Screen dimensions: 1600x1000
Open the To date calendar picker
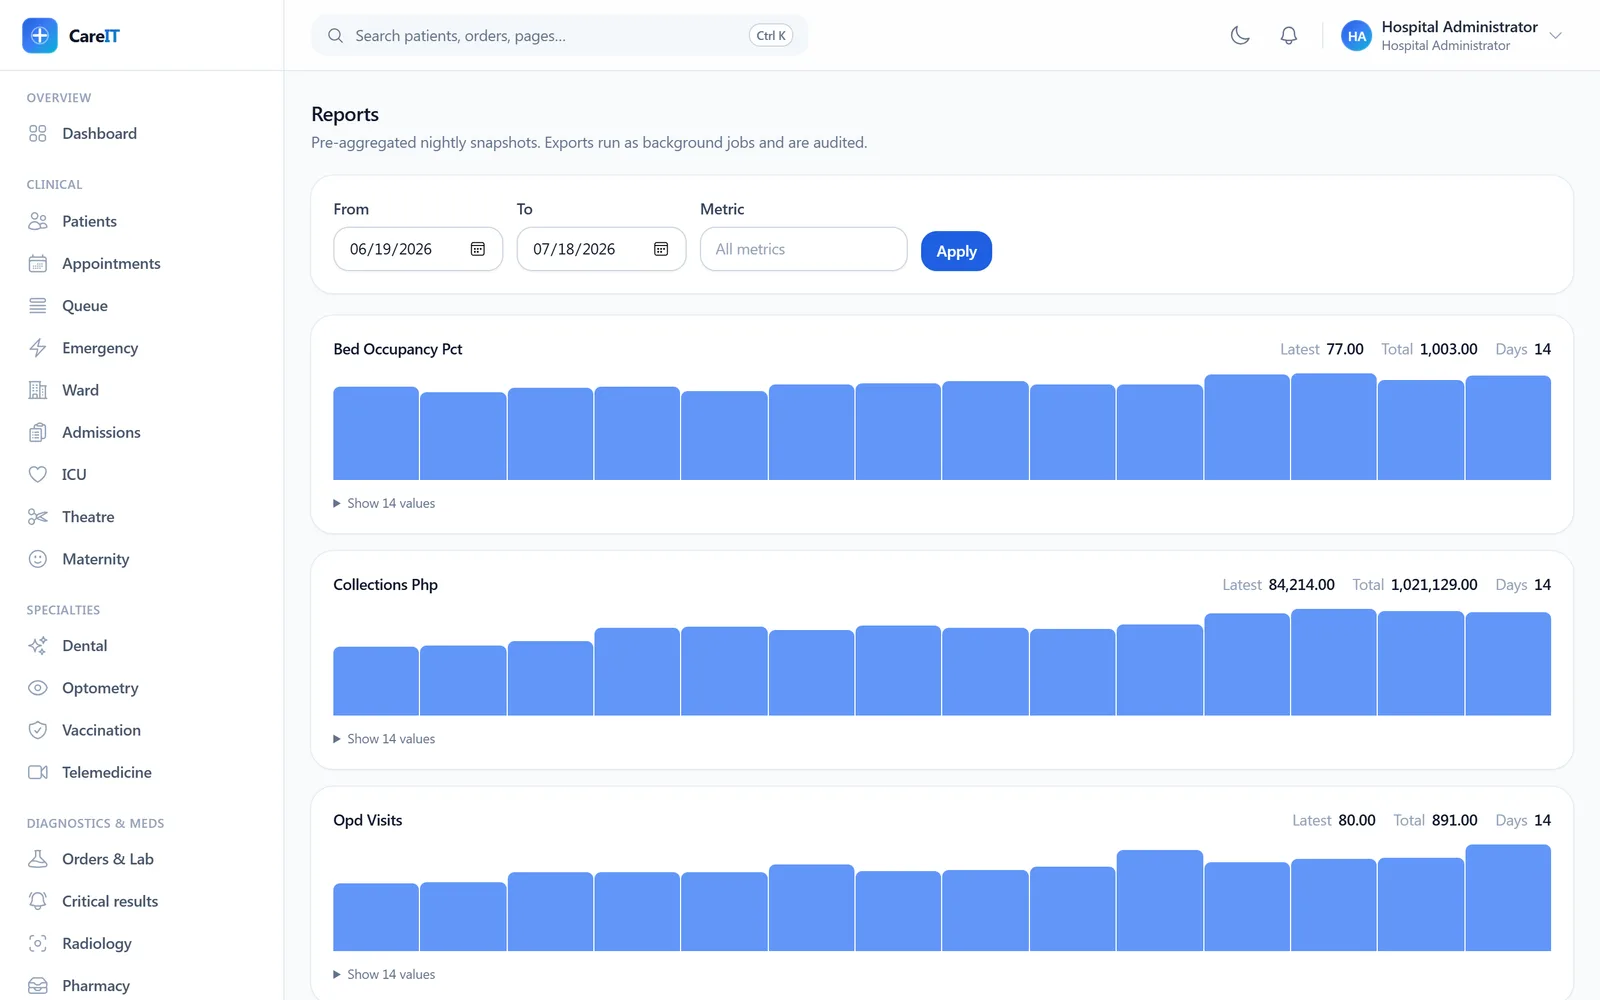tap(661, 249)
